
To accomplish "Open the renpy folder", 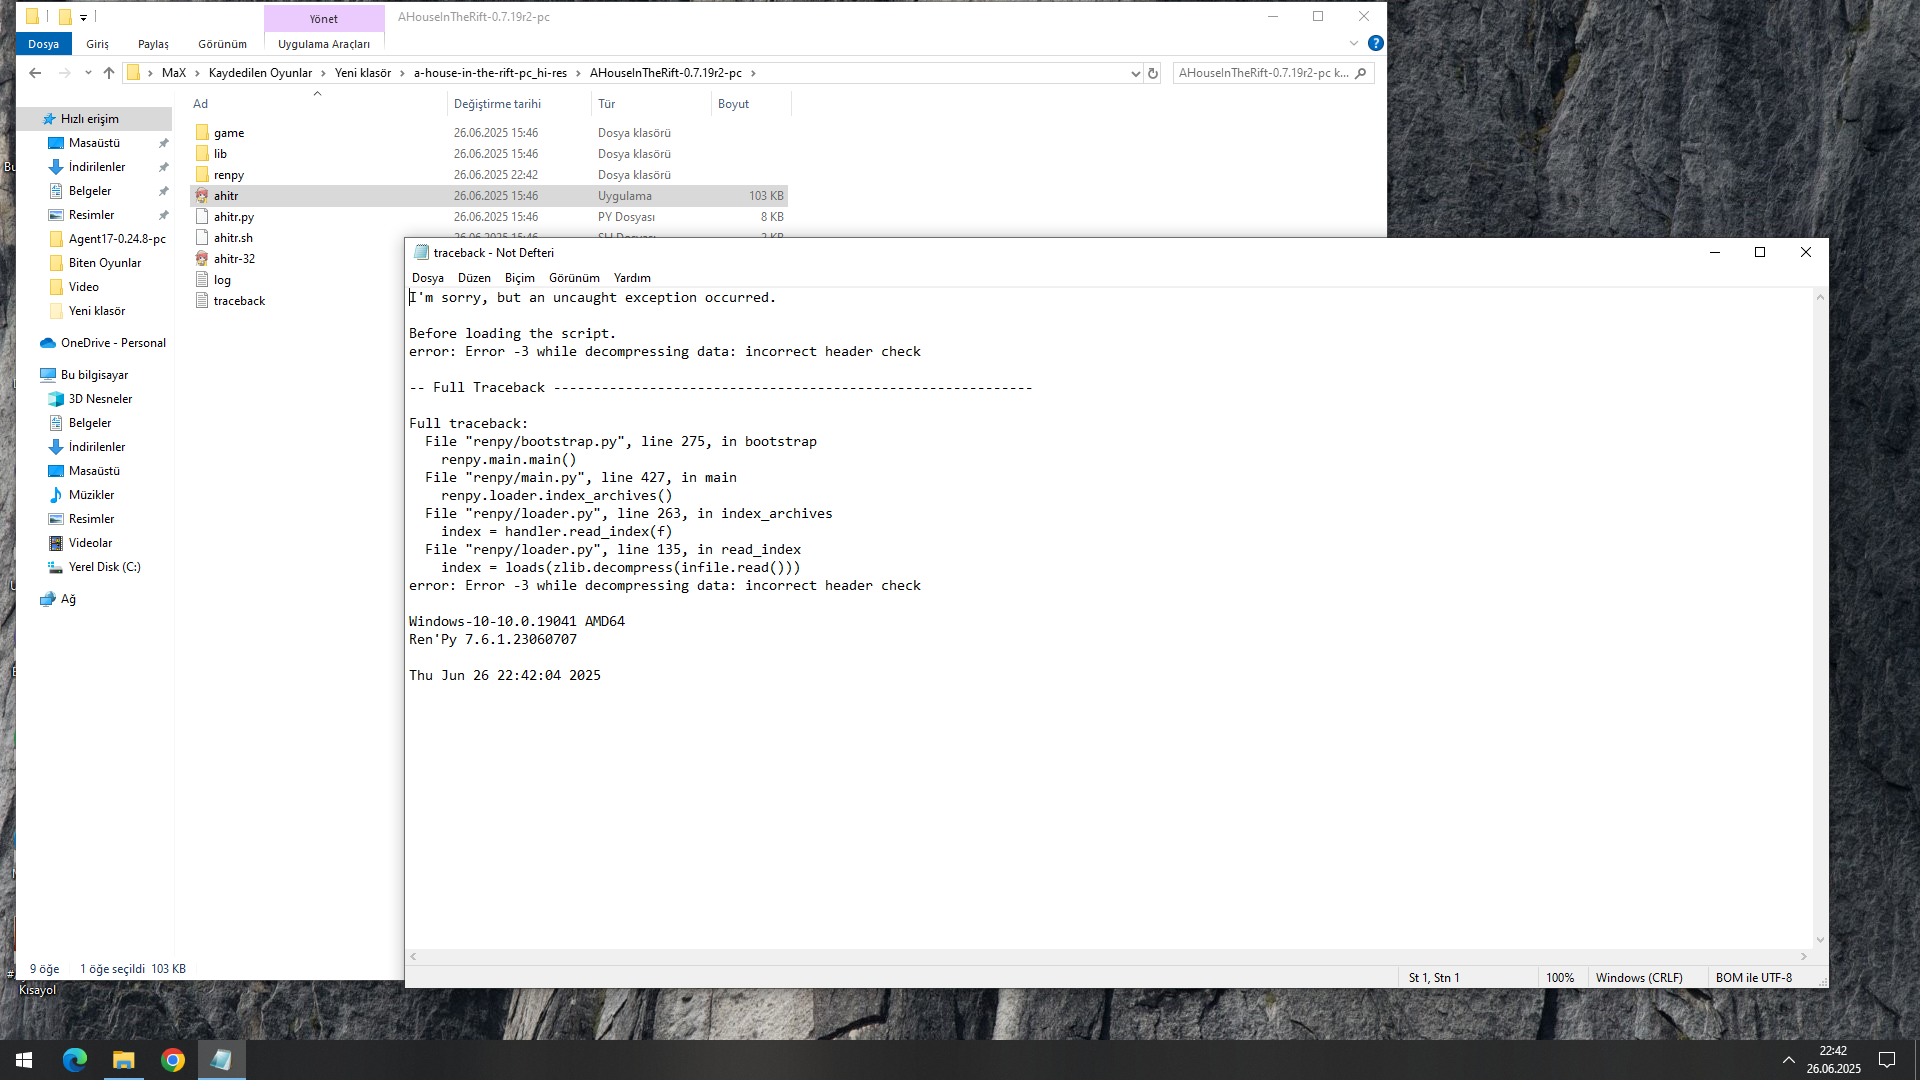I will (x=228, y=175).
